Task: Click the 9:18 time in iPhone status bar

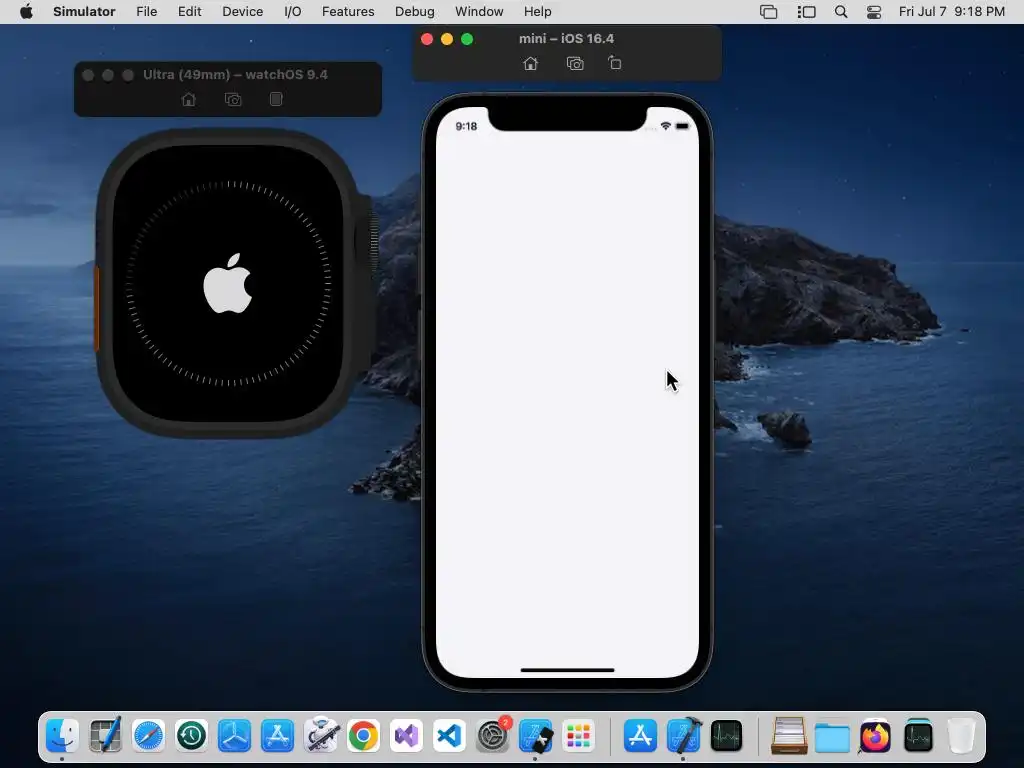Action: pos(466,126)
